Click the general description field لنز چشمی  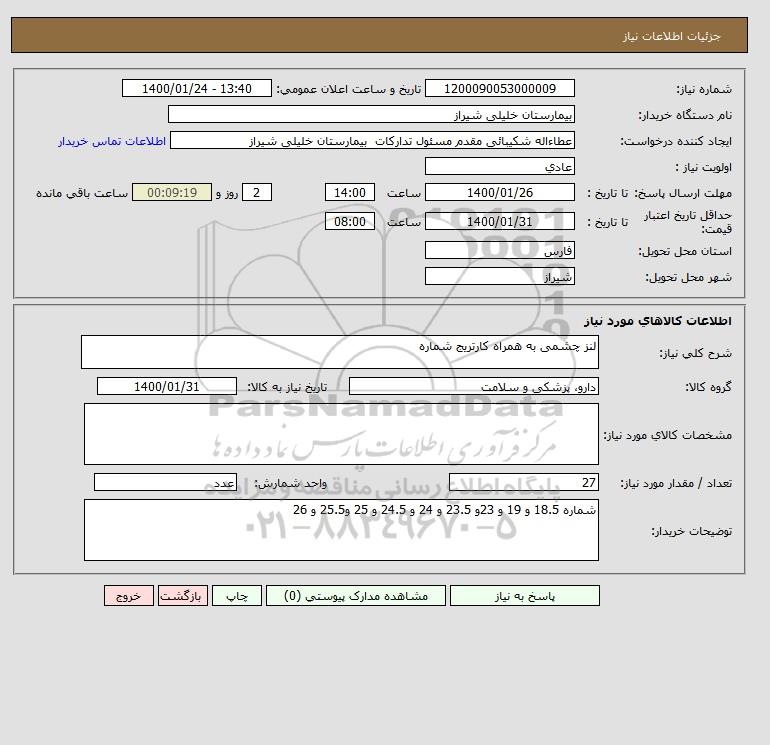coord(340,352)
